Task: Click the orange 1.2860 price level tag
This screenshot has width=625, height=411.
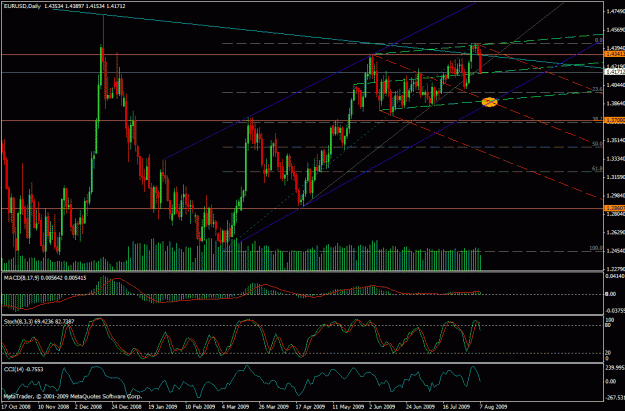Action: (x=615, y=208)
